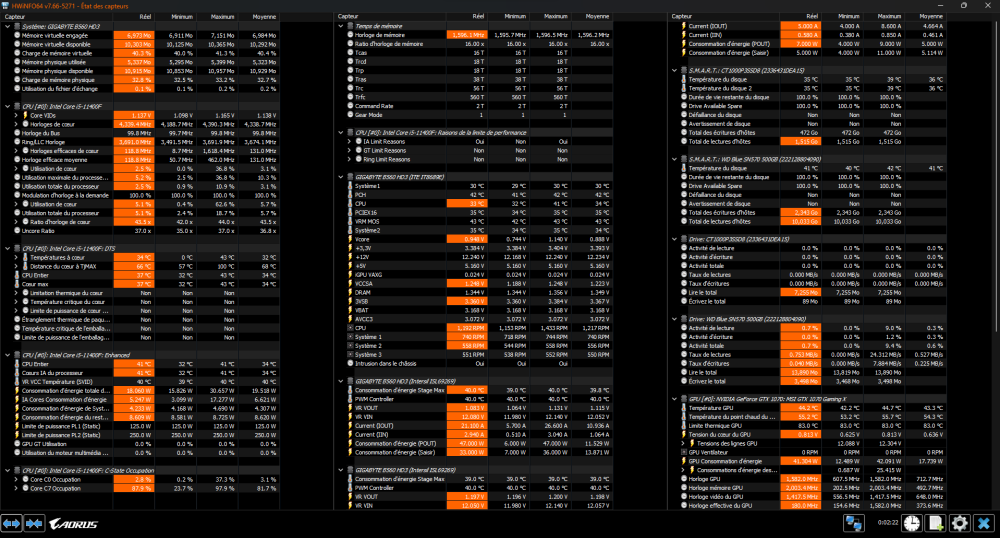Click the thermometer icon beside VRM MOS

[x=350, y=221]
